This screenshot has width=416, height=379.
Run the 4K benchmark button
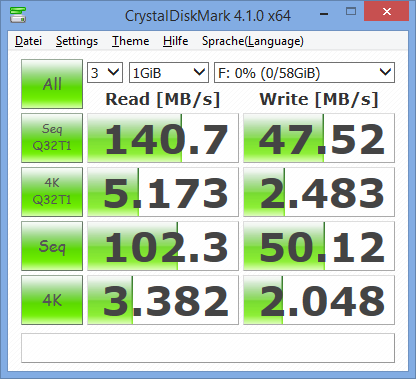(x=52, y=300)
